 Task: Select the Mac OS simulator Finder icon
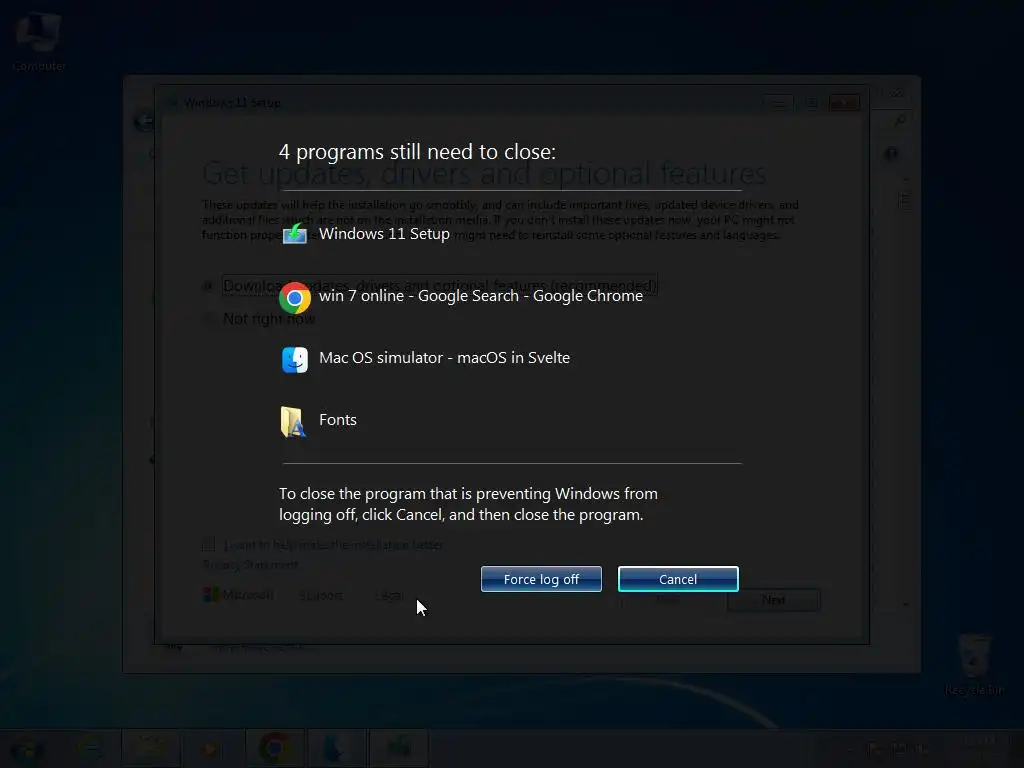[295, 359]
